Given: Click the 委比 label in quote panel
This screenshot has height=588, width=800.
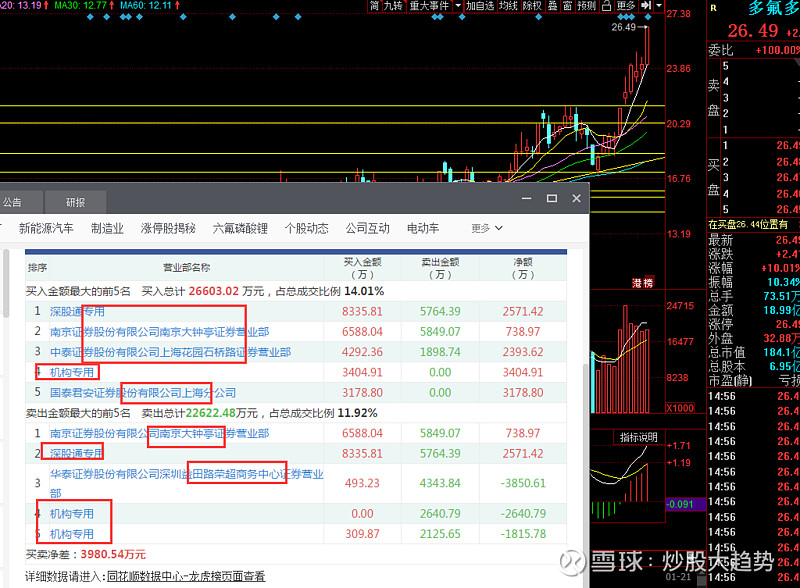Looking at the screenshot, I should pos(720,50).
